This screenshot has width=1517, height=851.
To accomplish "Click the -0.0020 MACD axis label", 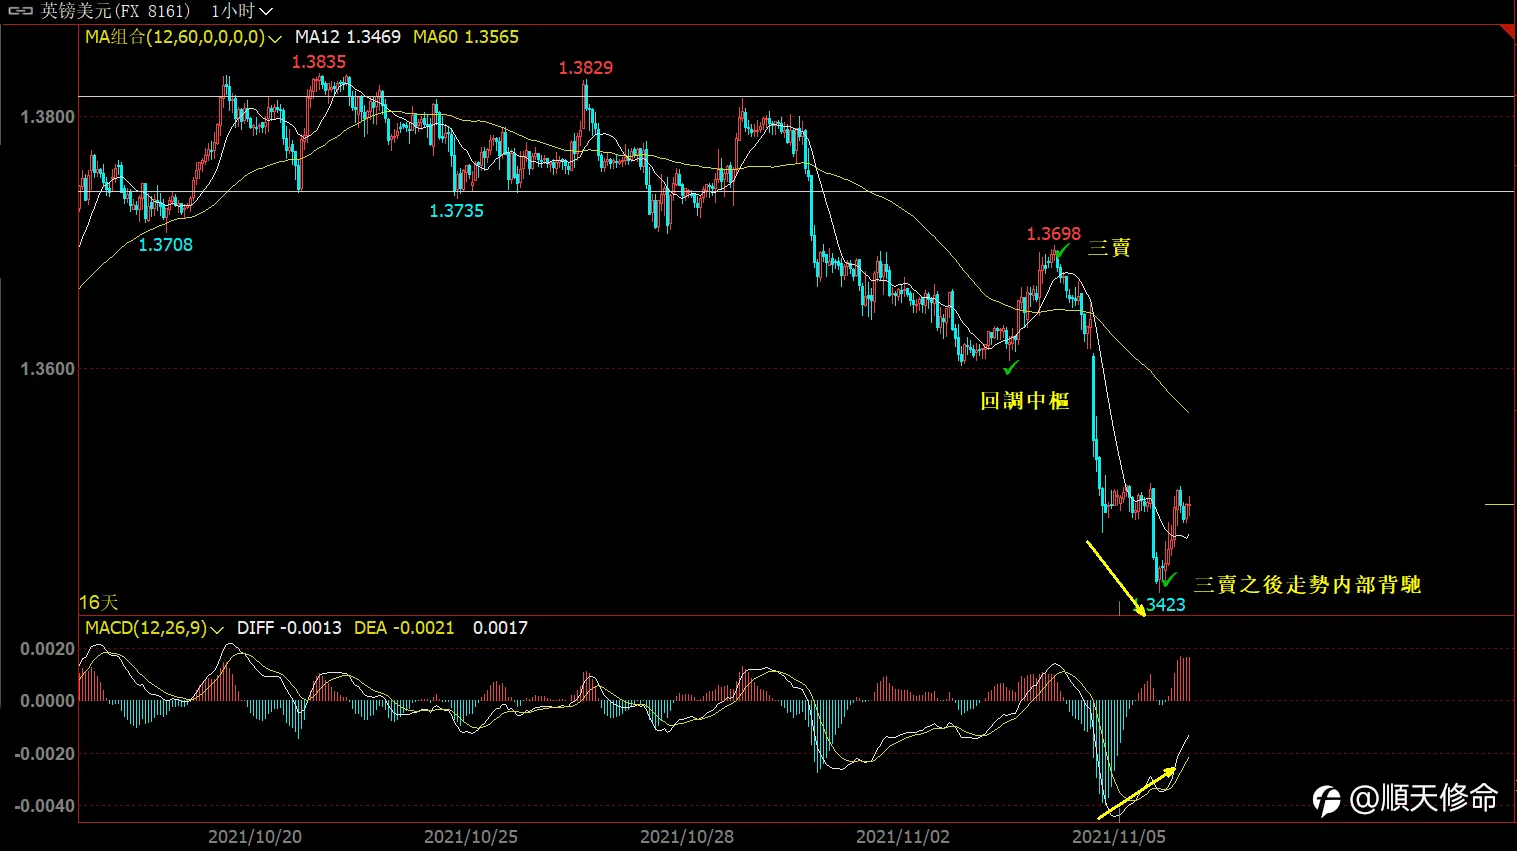I will pyautogui.click(x=44, y=754).
